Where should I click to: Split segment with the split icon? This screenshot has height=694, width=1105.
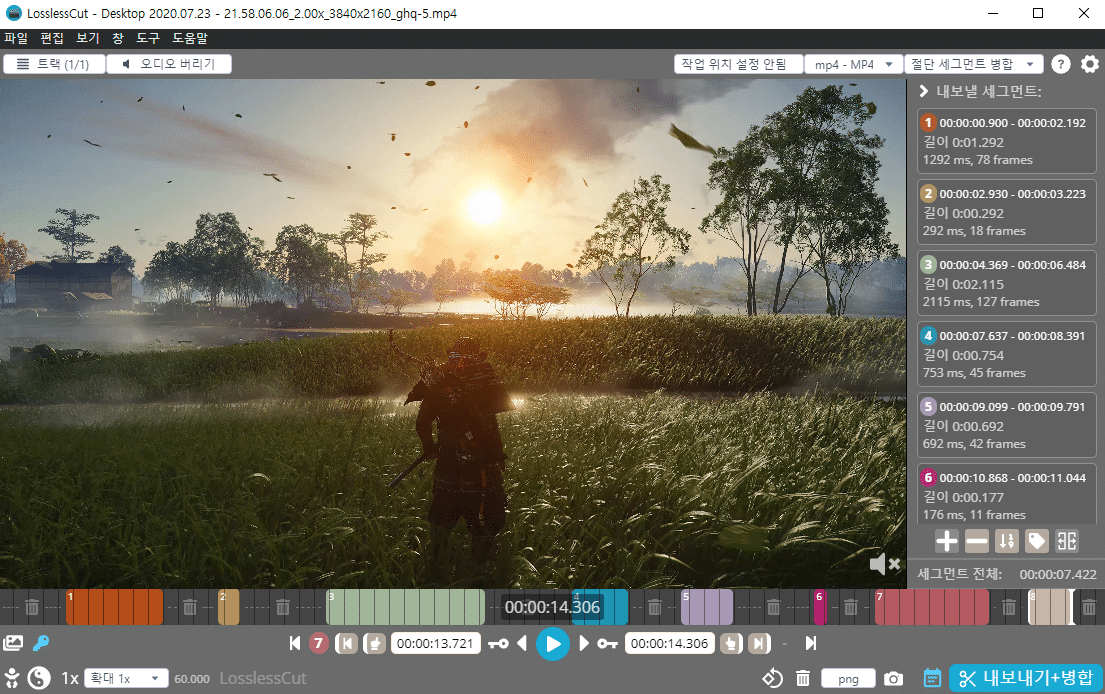pos(1067,541)
